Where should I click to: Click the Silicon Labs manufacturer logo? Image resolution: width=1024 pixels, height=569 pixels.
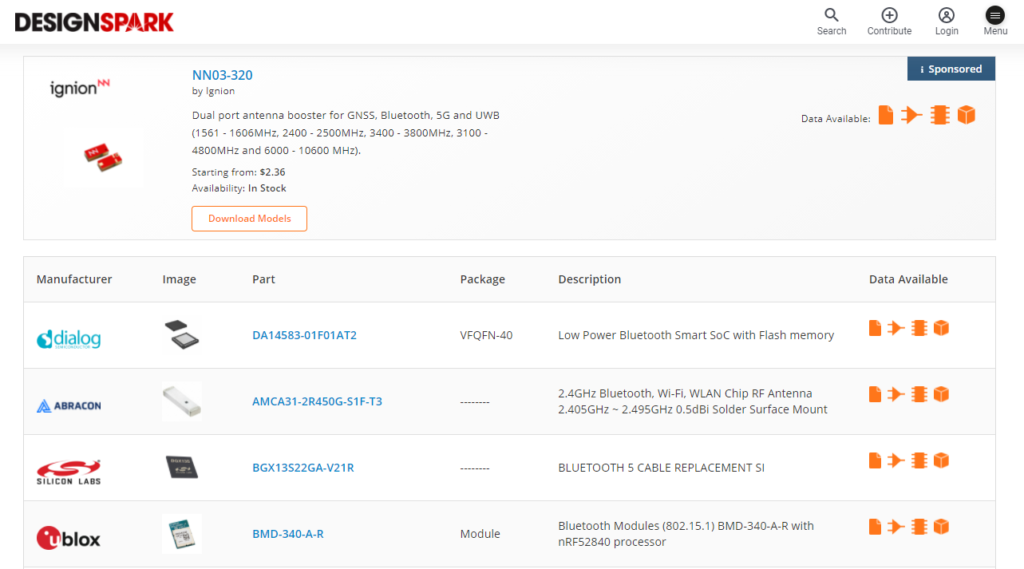(x=69, y=472)
